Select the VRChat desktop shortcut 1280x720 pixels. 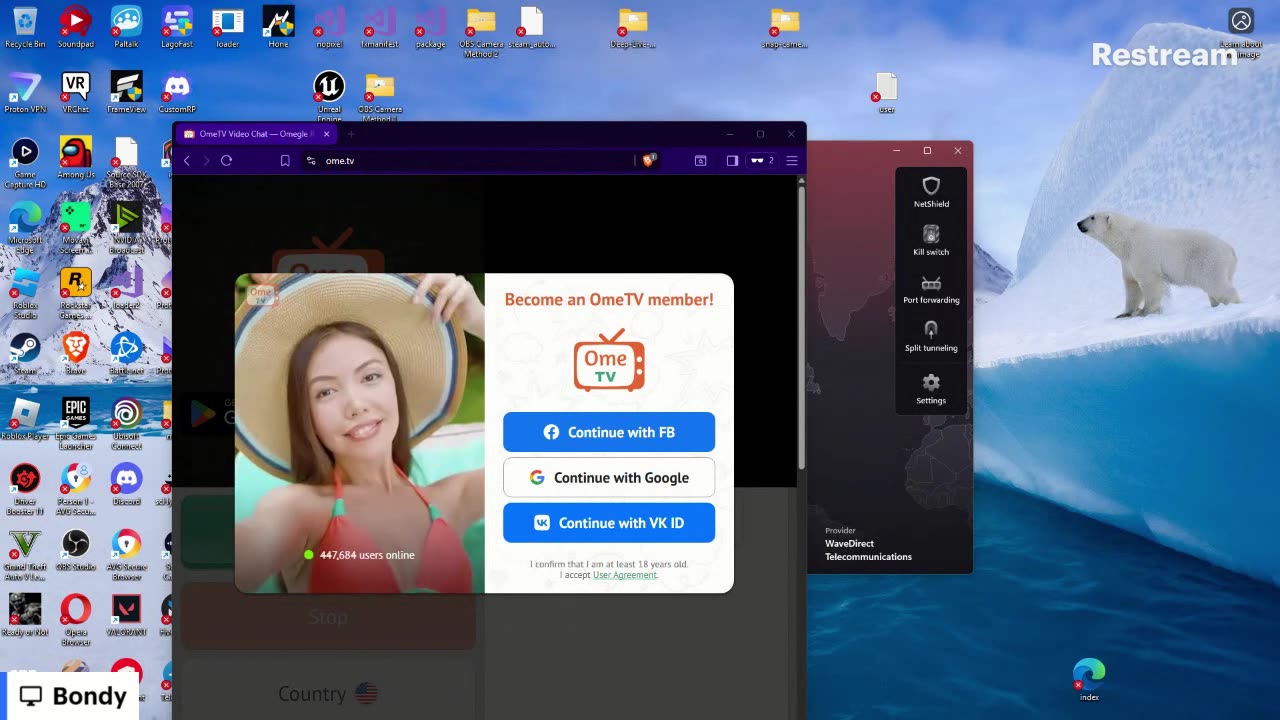click(76, 93)
